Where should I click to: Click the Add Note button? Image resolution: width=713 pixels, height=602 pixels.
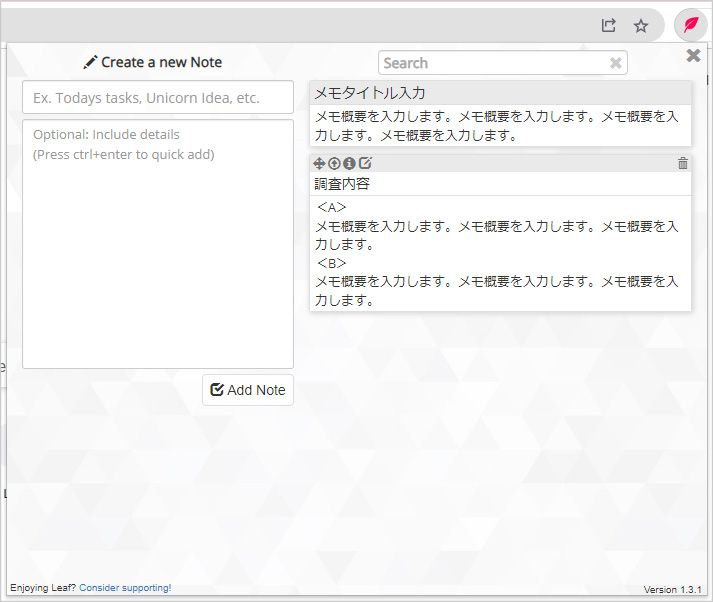pyautogui.click(x=248, y=390)
